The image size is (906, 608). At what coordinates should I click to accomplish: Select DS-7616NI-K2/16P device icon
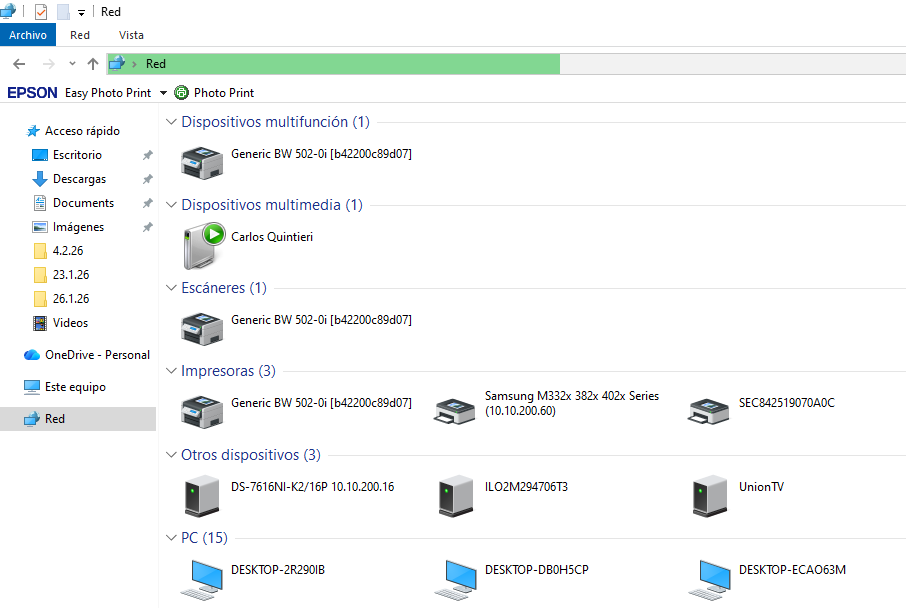click(202, 496)
